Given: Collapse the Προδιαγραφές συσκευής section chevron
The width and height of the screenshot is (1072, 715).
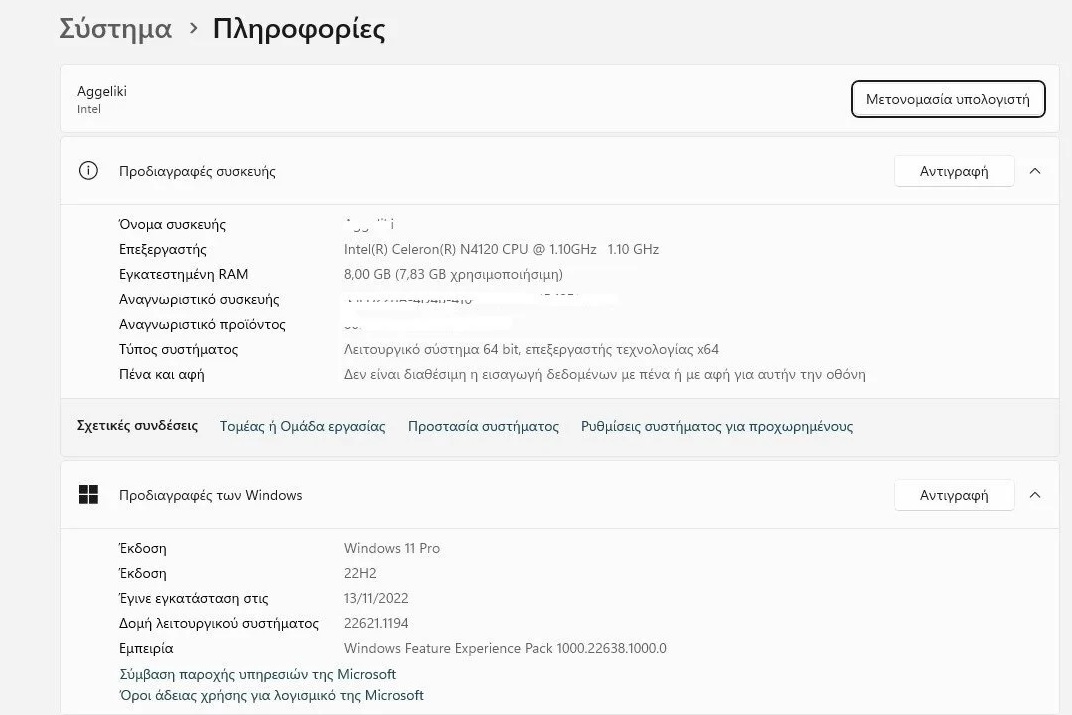Looking at the screenshot, I should 1035,171.
